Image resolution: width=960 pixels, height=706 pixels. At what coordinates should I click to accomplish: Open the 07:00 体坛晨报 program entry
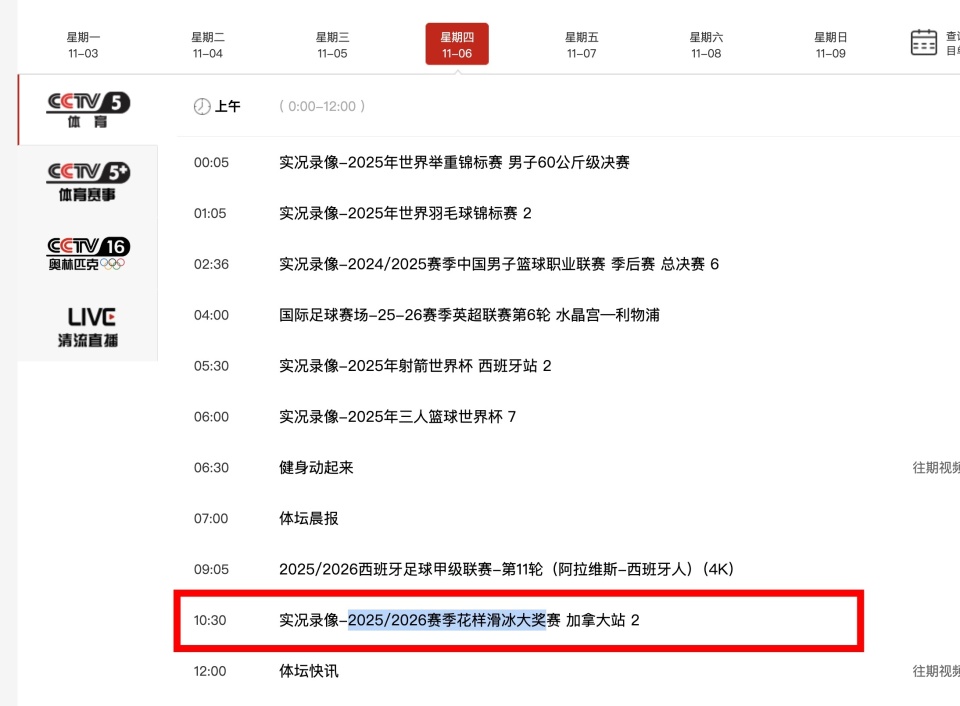[x=312, y=518]
